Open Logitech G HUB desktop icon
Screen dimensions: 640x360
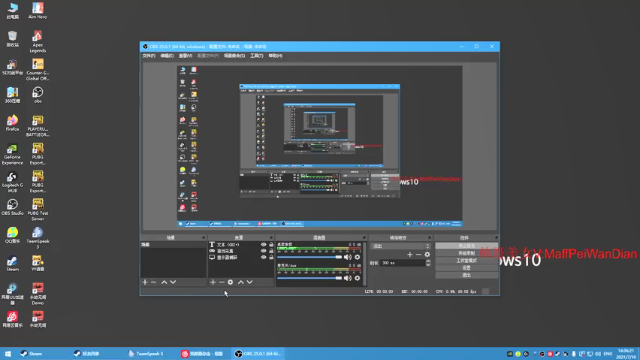tap(12, 182)
